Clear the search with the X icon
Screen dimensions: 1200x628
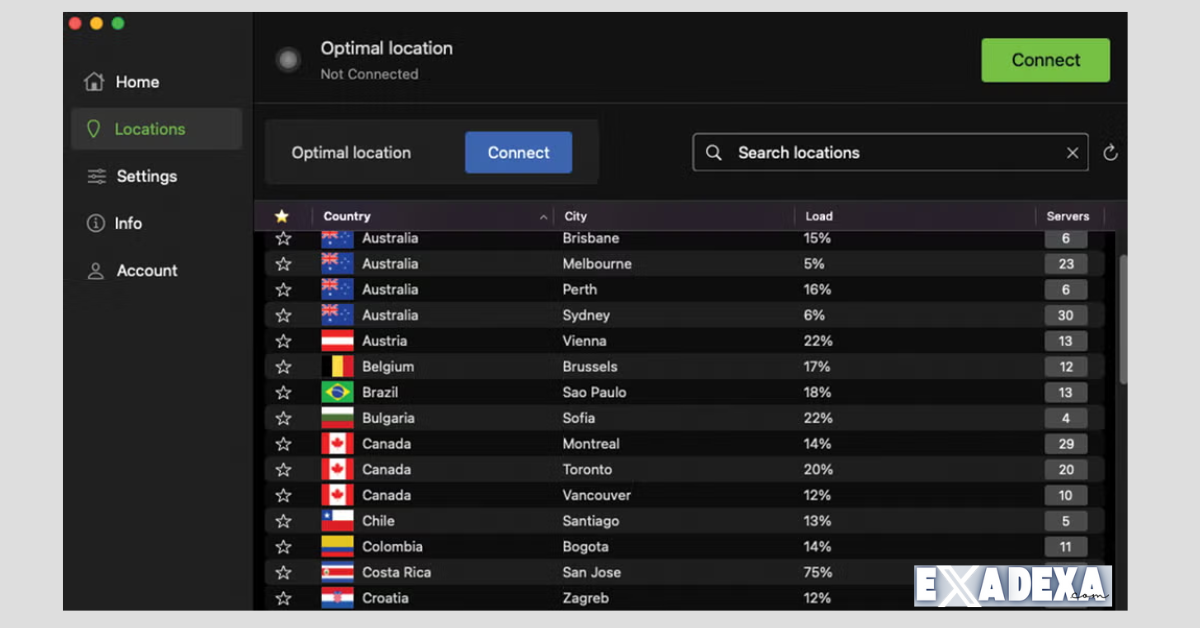1072,152
